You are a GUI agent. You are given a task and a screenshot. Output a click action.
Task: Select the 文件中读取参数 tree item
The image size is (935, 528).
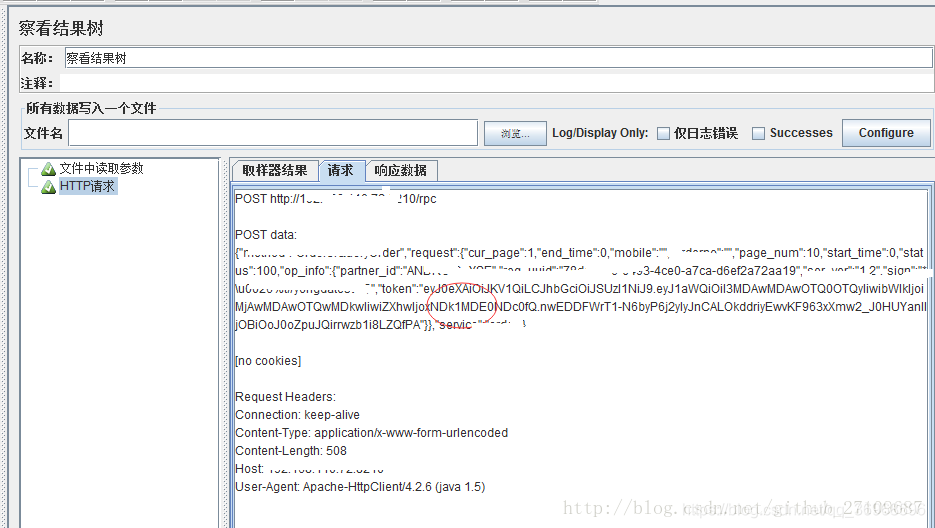[101, 169]
